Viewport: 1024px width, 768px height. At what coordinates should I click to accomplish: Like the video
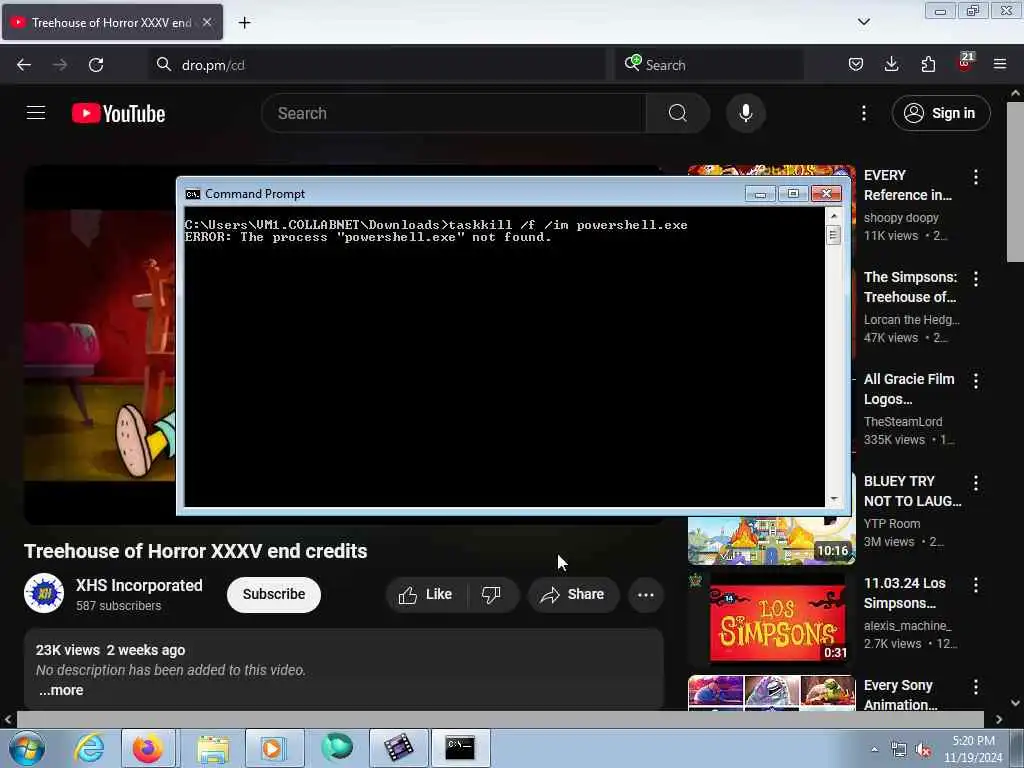(426, 594)
